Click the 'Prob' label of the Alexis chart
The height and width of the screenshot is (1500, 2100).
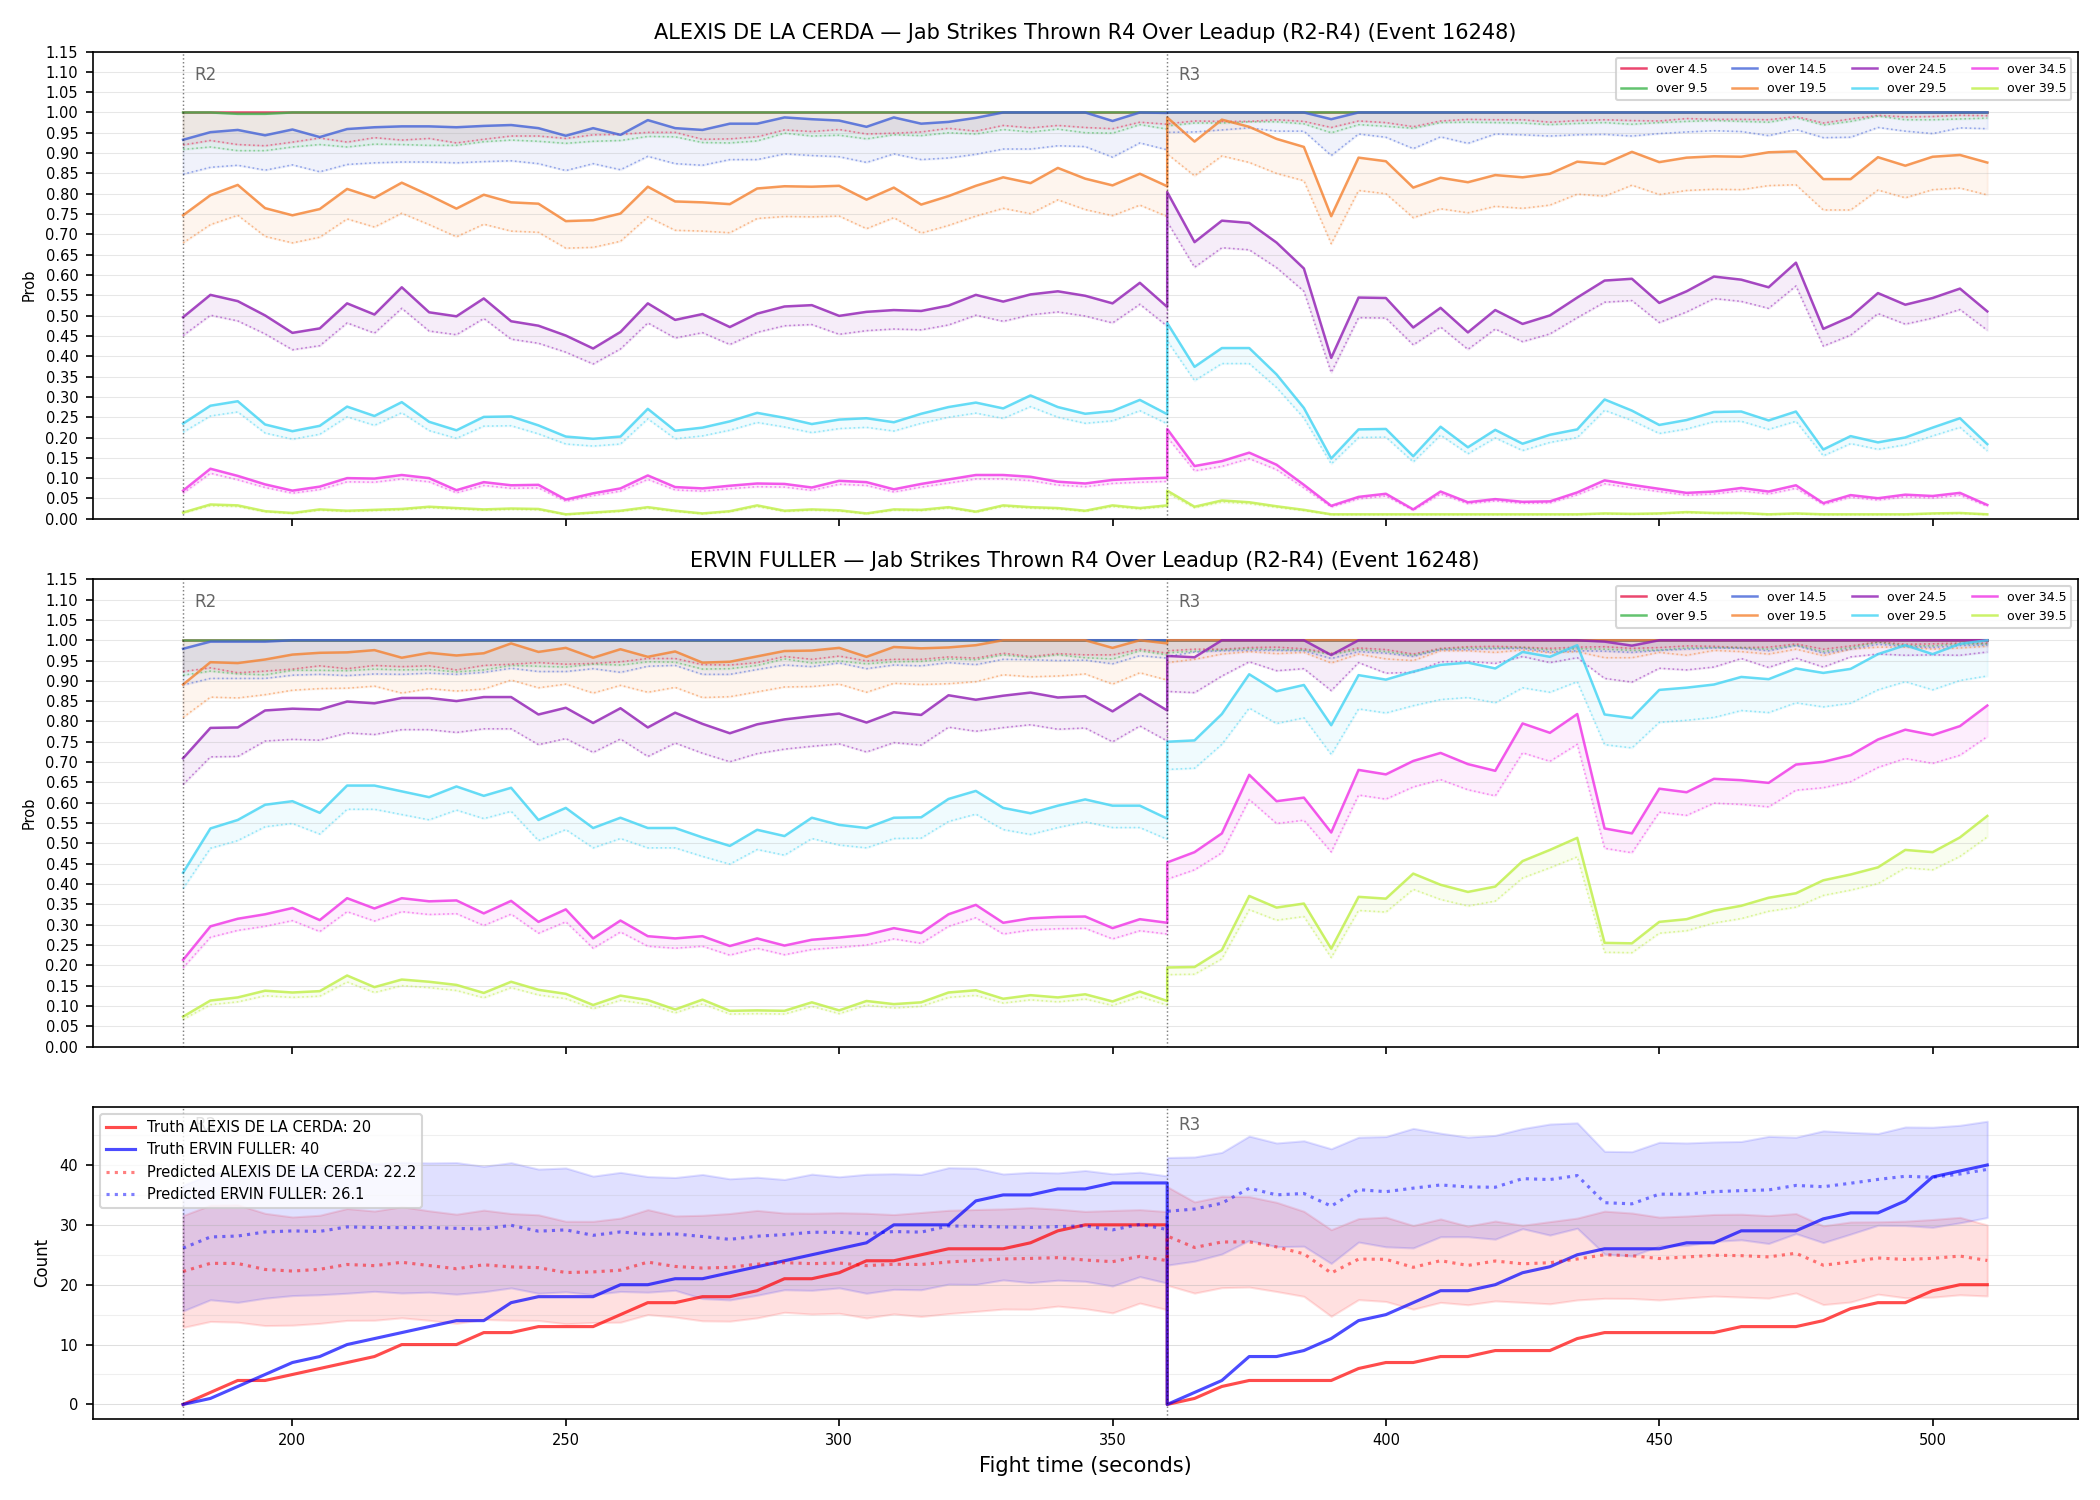[x=28, y=287]
